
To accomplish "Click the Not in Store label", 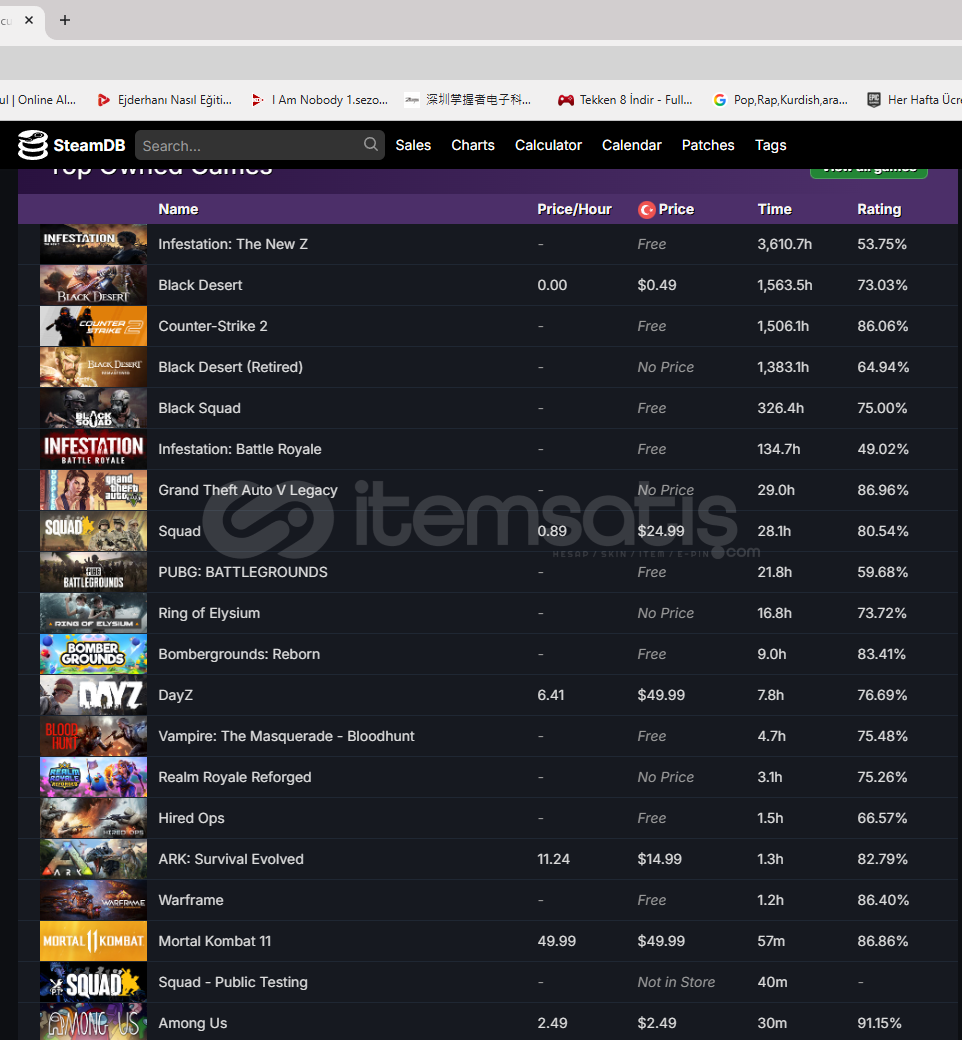I will point(676,982).
